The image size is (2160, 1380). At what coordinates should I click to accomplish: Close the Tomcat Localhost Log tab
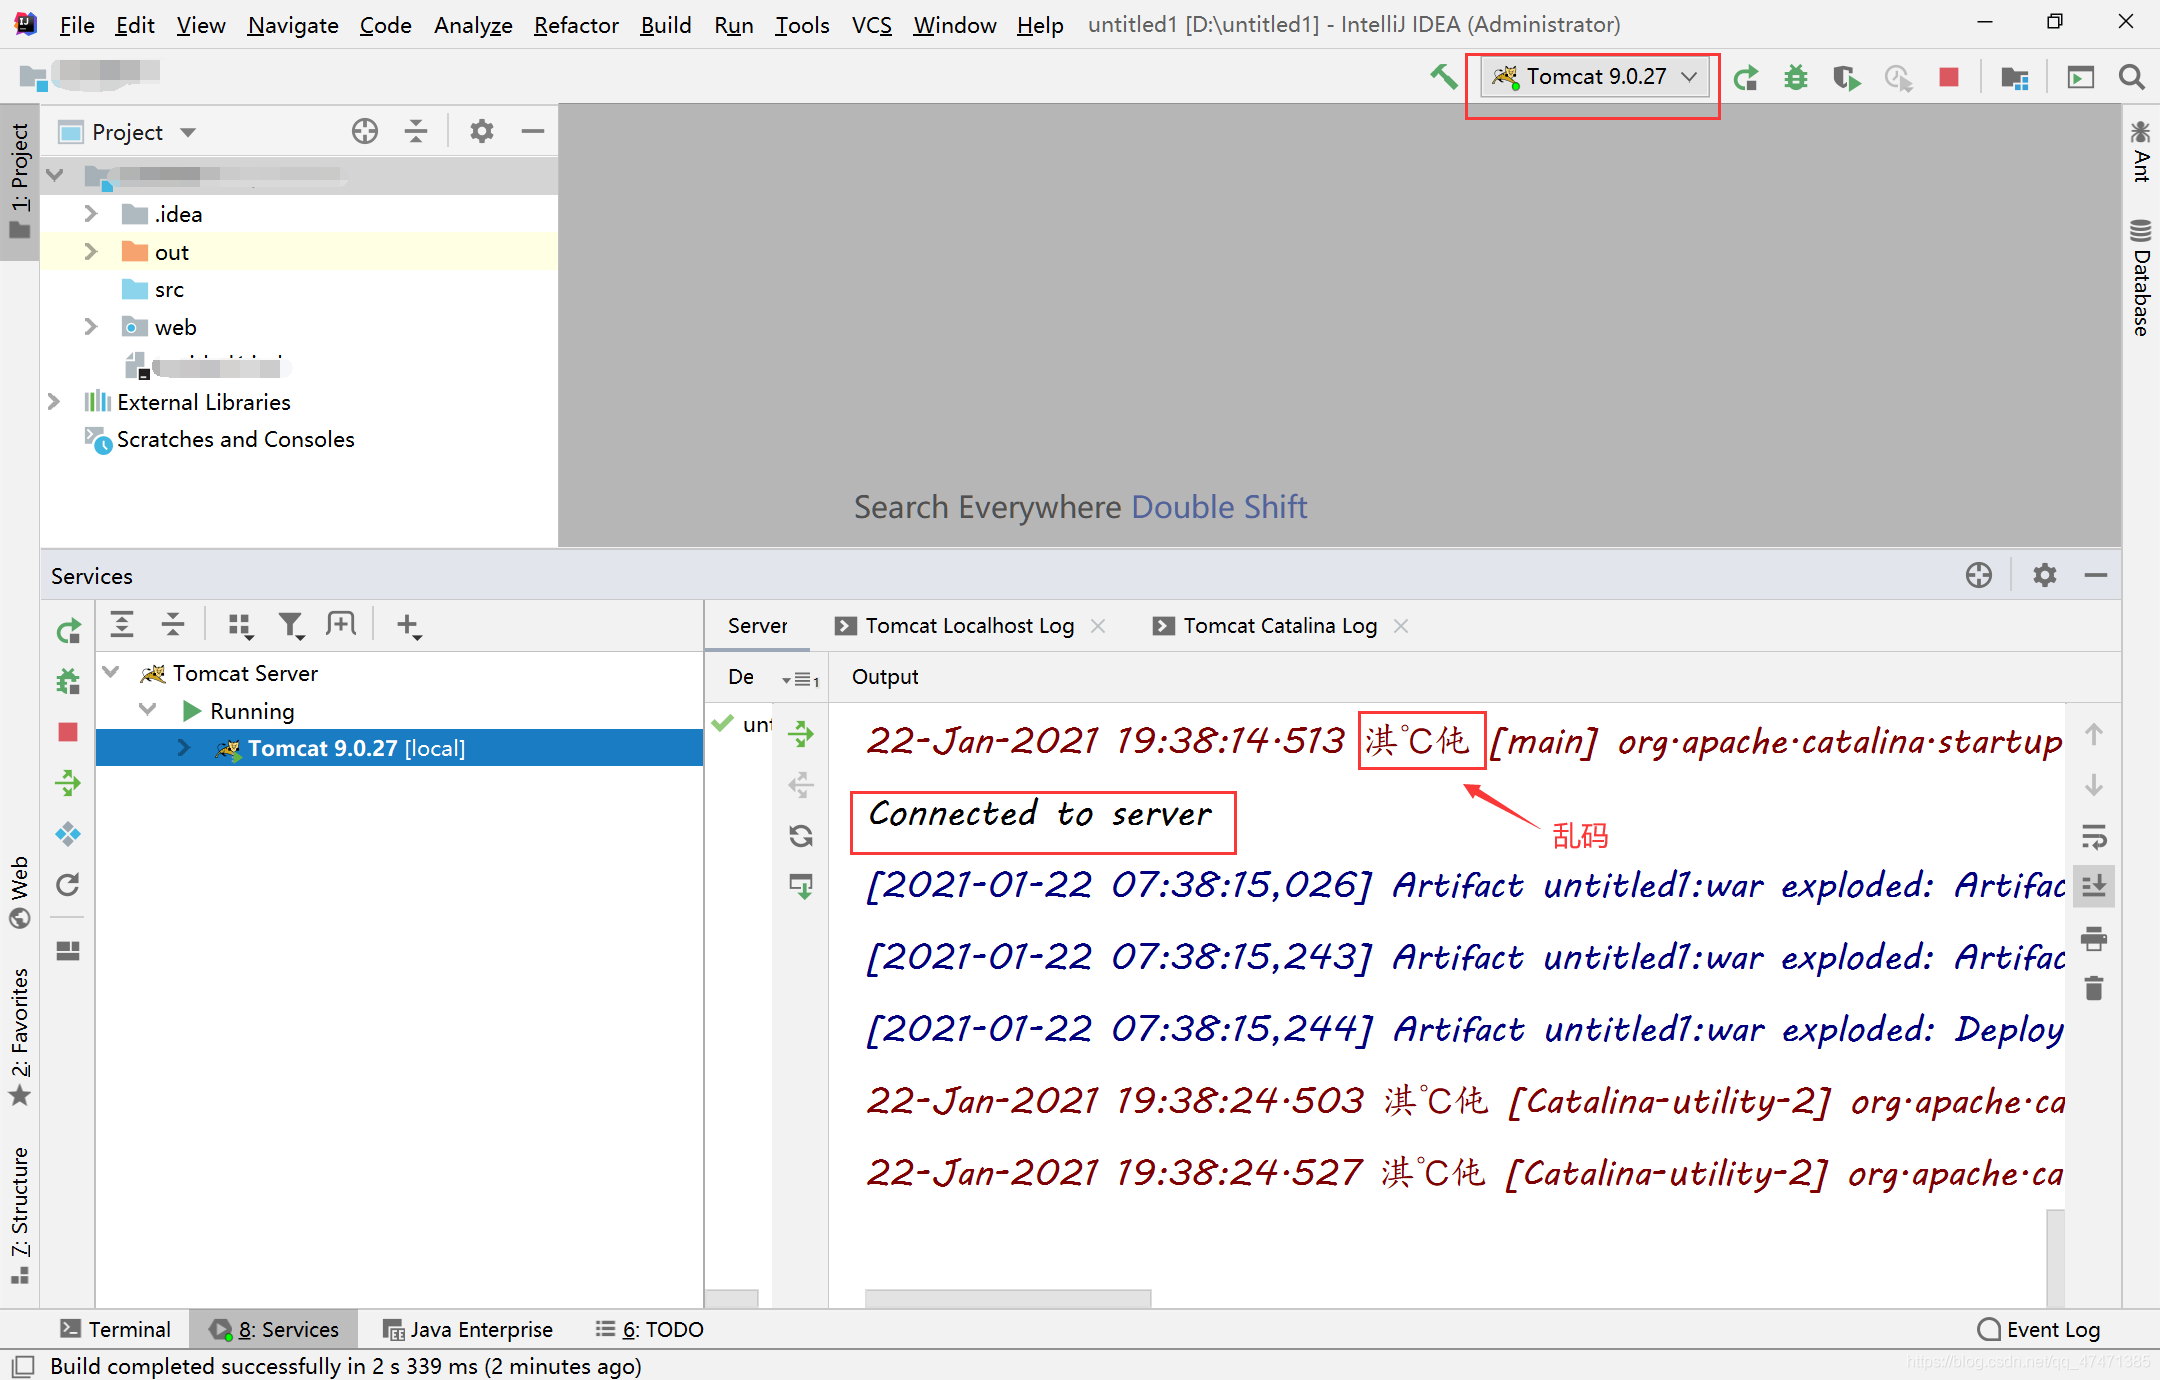pos(1098,626)
